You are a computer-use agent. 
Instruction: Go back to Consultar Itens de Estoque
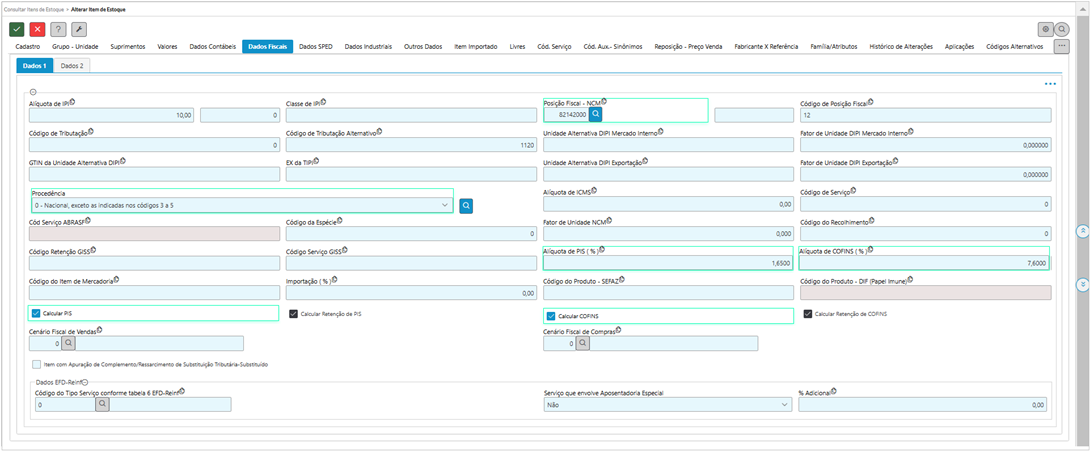pos(34,8)
